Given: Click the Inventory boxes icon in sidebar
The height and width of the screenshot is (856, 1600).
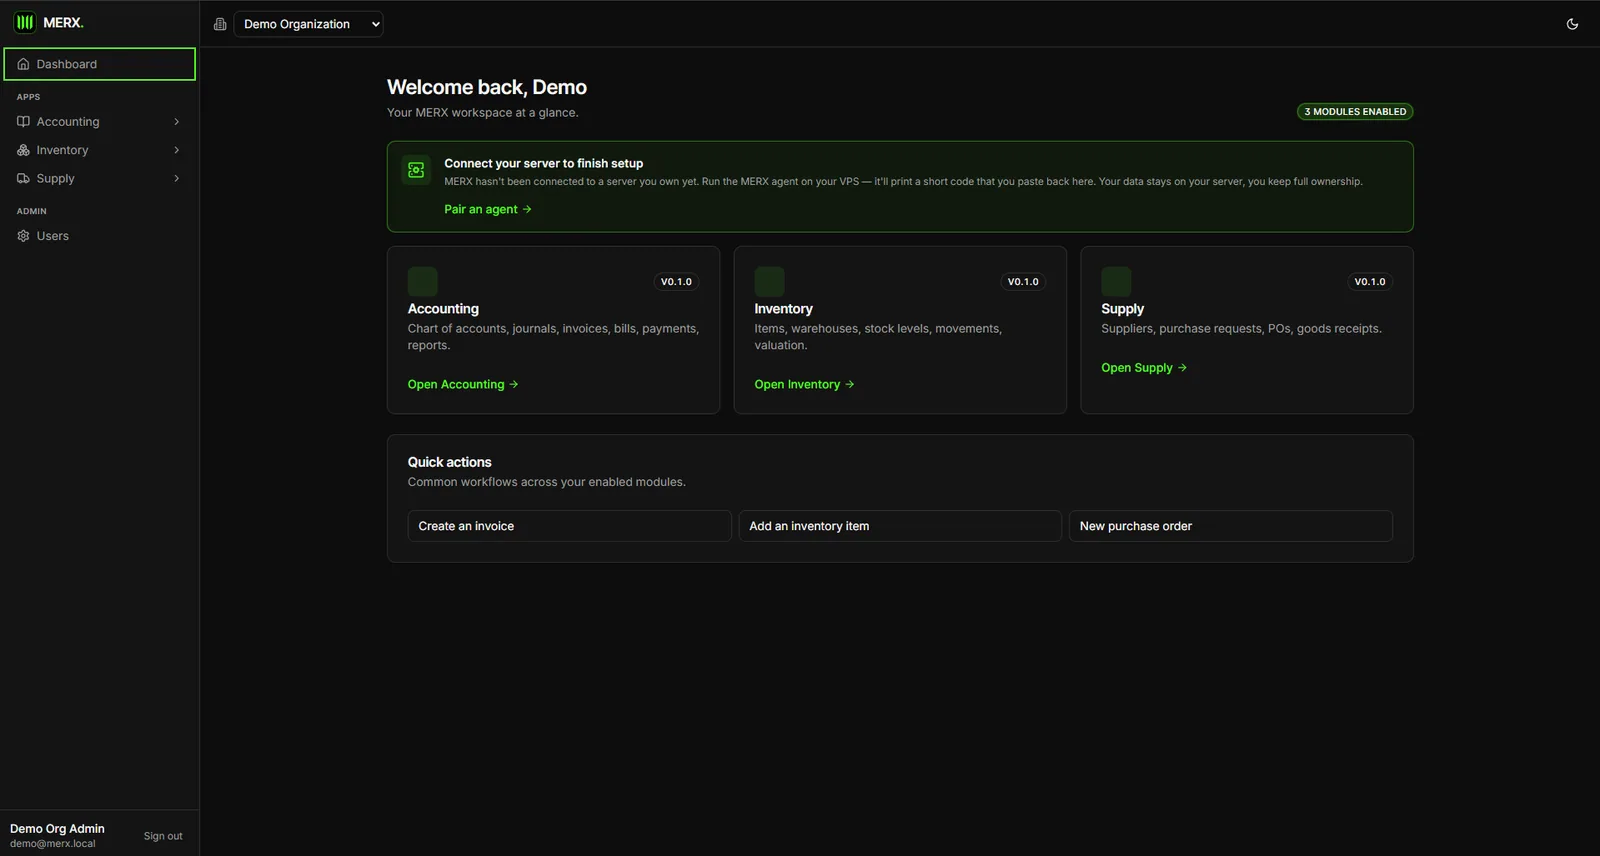Looking at the screenshot, I should pos(23,150).
